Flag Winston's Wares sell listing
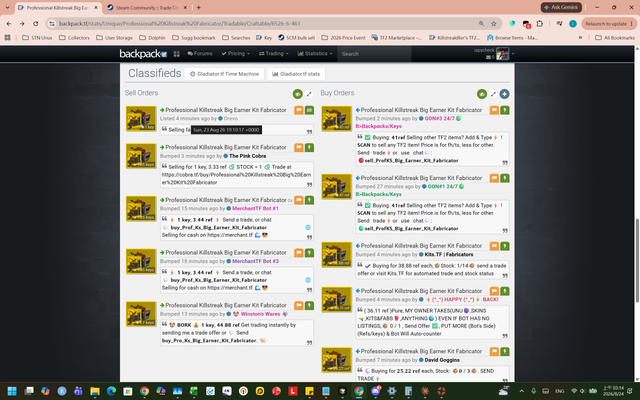The image size is (640, 400). click(x=299, y=305)
